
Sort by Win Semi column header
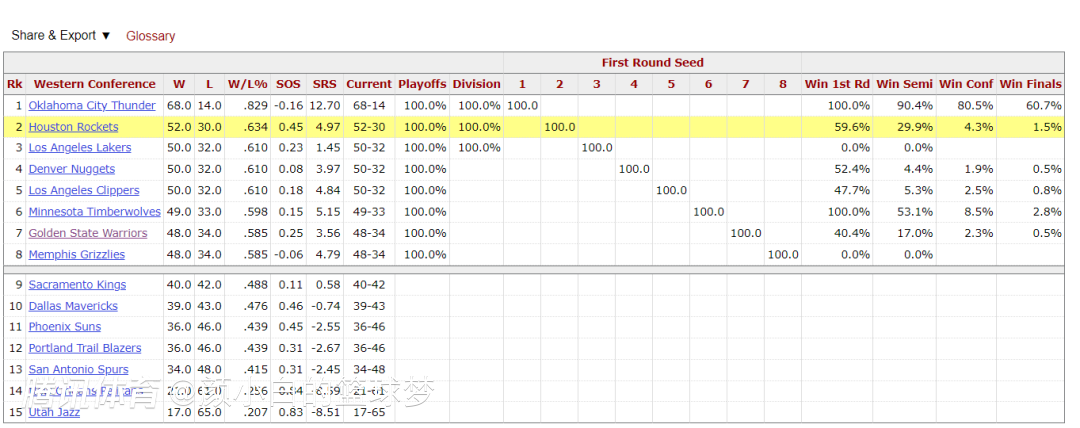coord(904,84)
